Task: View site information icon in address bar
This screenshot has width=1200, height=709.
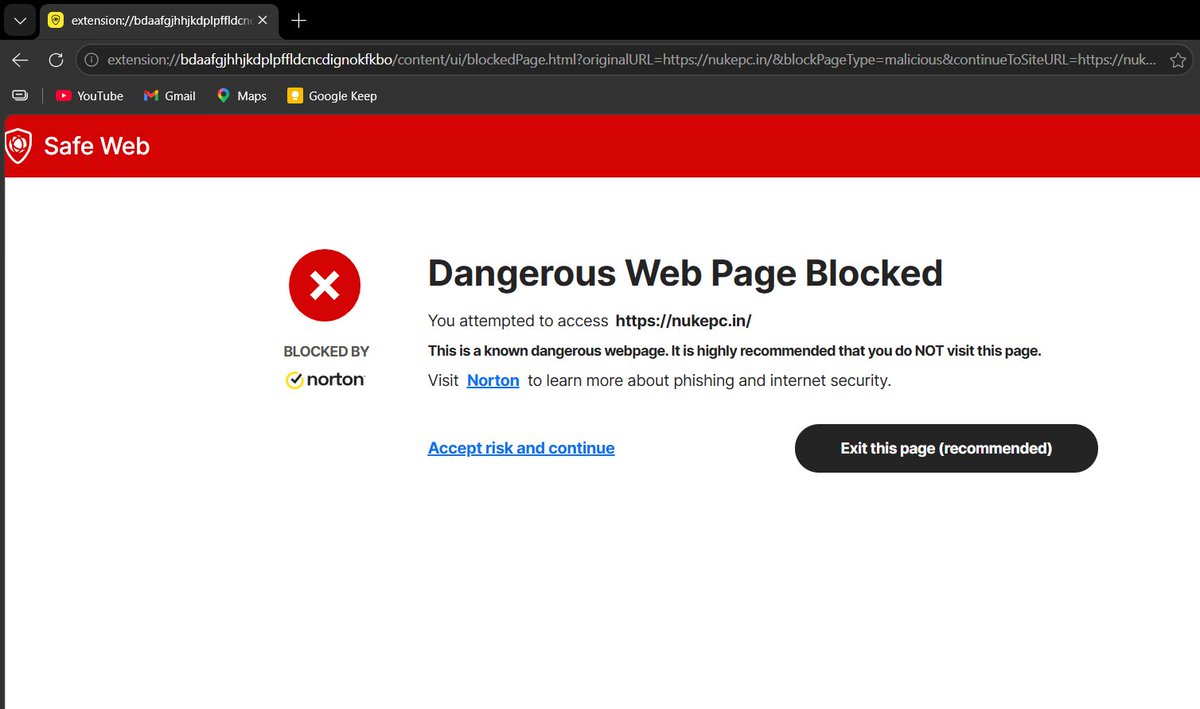Action: coord(92,60)
